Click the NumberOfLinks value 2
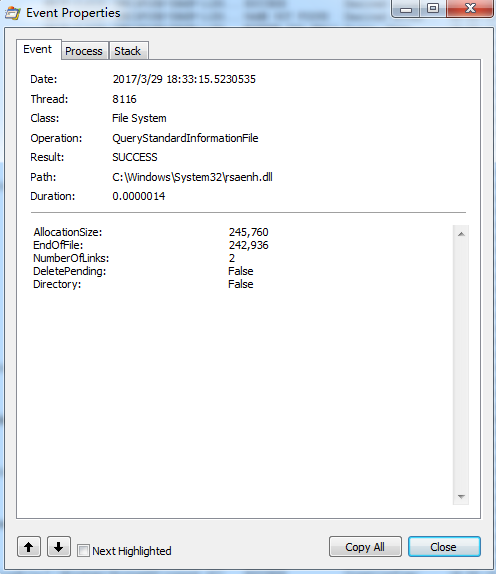 click(x=232, y=258)
